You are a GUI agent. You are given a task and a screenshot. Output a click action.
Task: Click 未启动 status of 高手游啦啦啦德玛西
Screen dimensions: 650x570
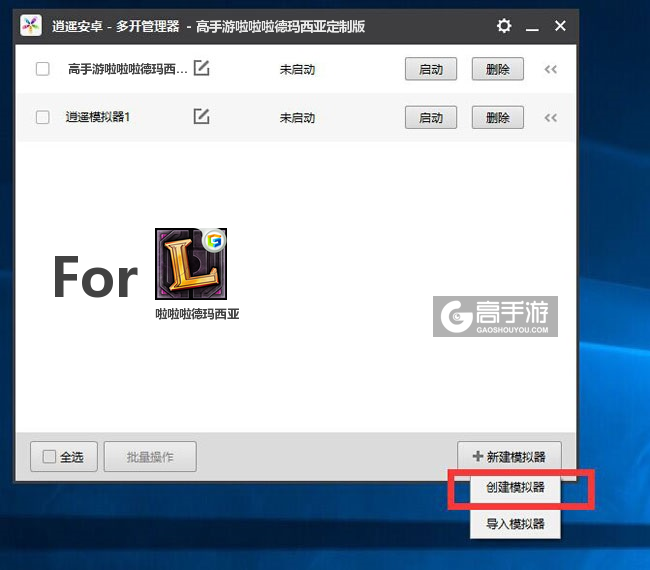297,70
